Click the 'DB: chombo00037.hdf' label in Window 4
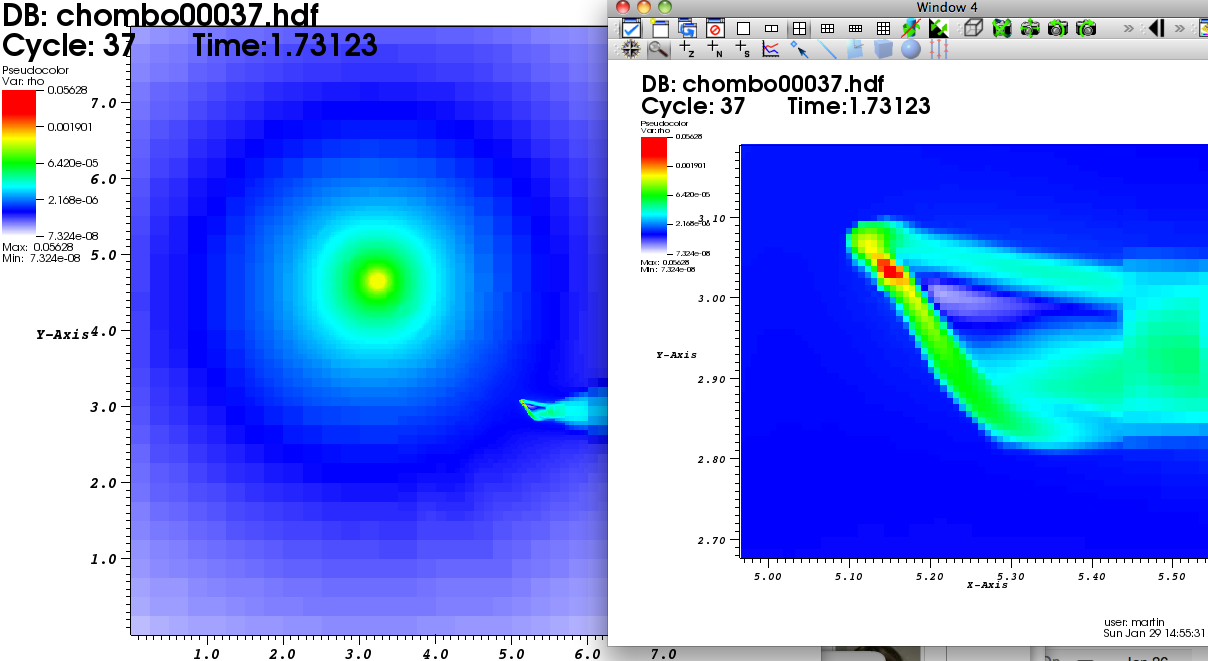1208x661 pixels. coord(763,83)
